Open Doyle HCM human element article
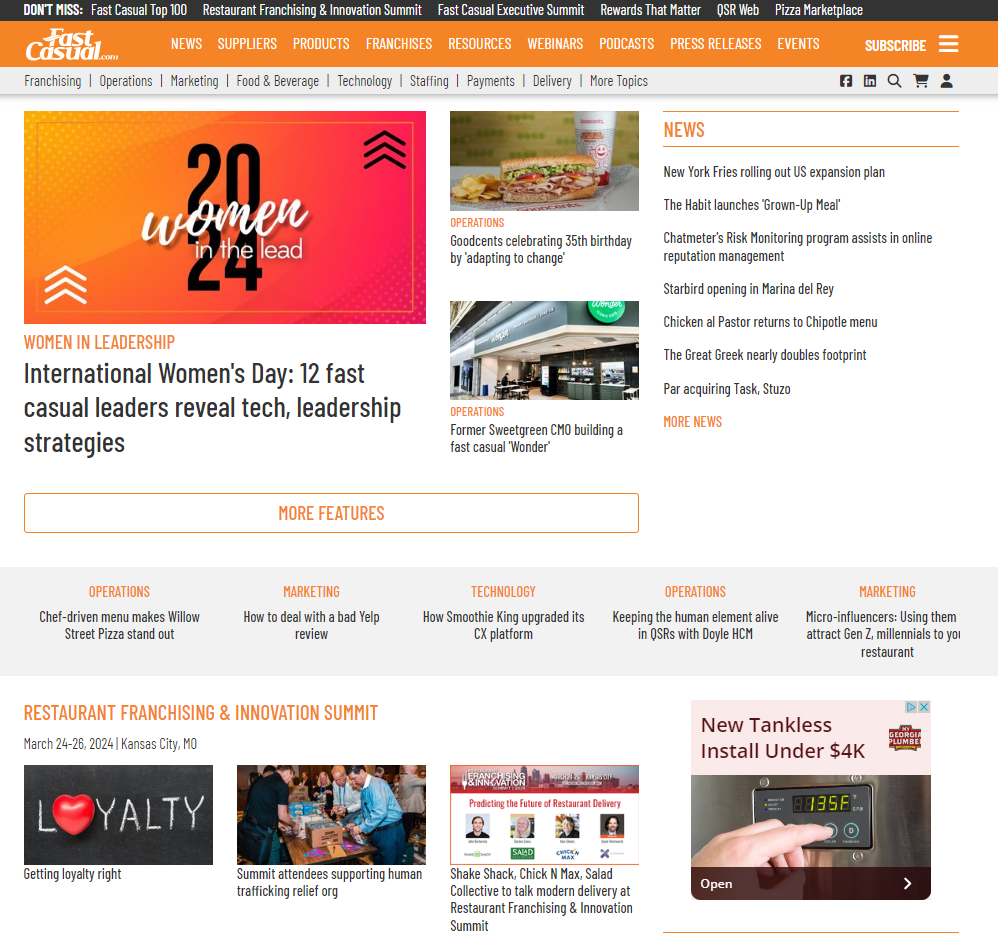The image size is (998, 938). (695, 626)
